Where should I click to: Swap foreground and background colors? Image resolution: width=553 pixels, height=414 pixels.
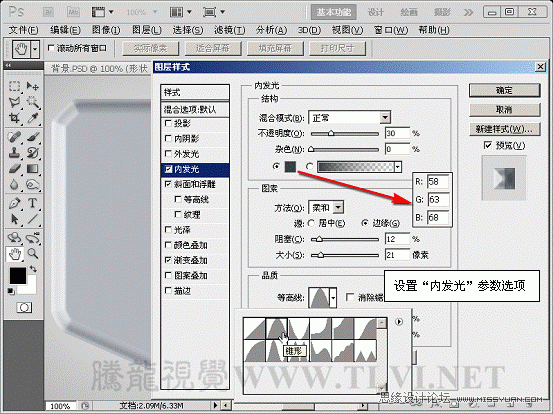pos(33,269)
